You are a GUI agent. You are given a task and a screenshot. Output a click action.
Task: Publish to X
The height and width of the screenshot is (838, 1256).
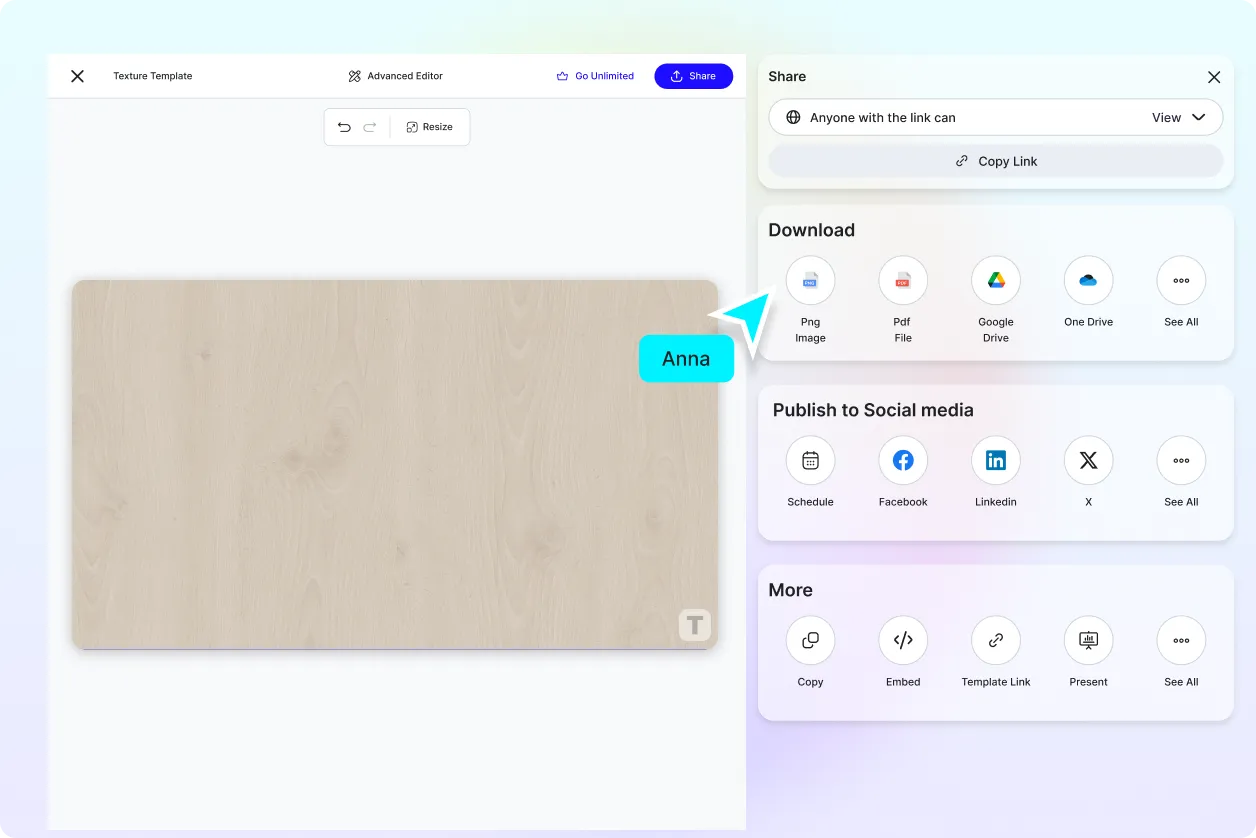[1088, 460]
